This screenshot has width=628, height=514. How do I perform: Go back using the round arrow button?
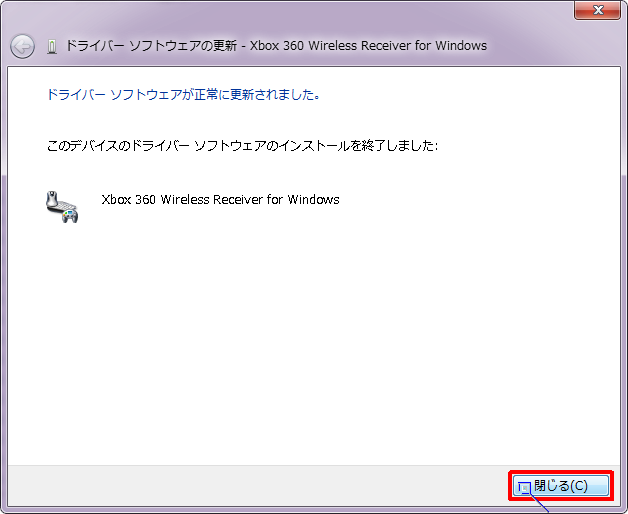(x=22, y=46)
